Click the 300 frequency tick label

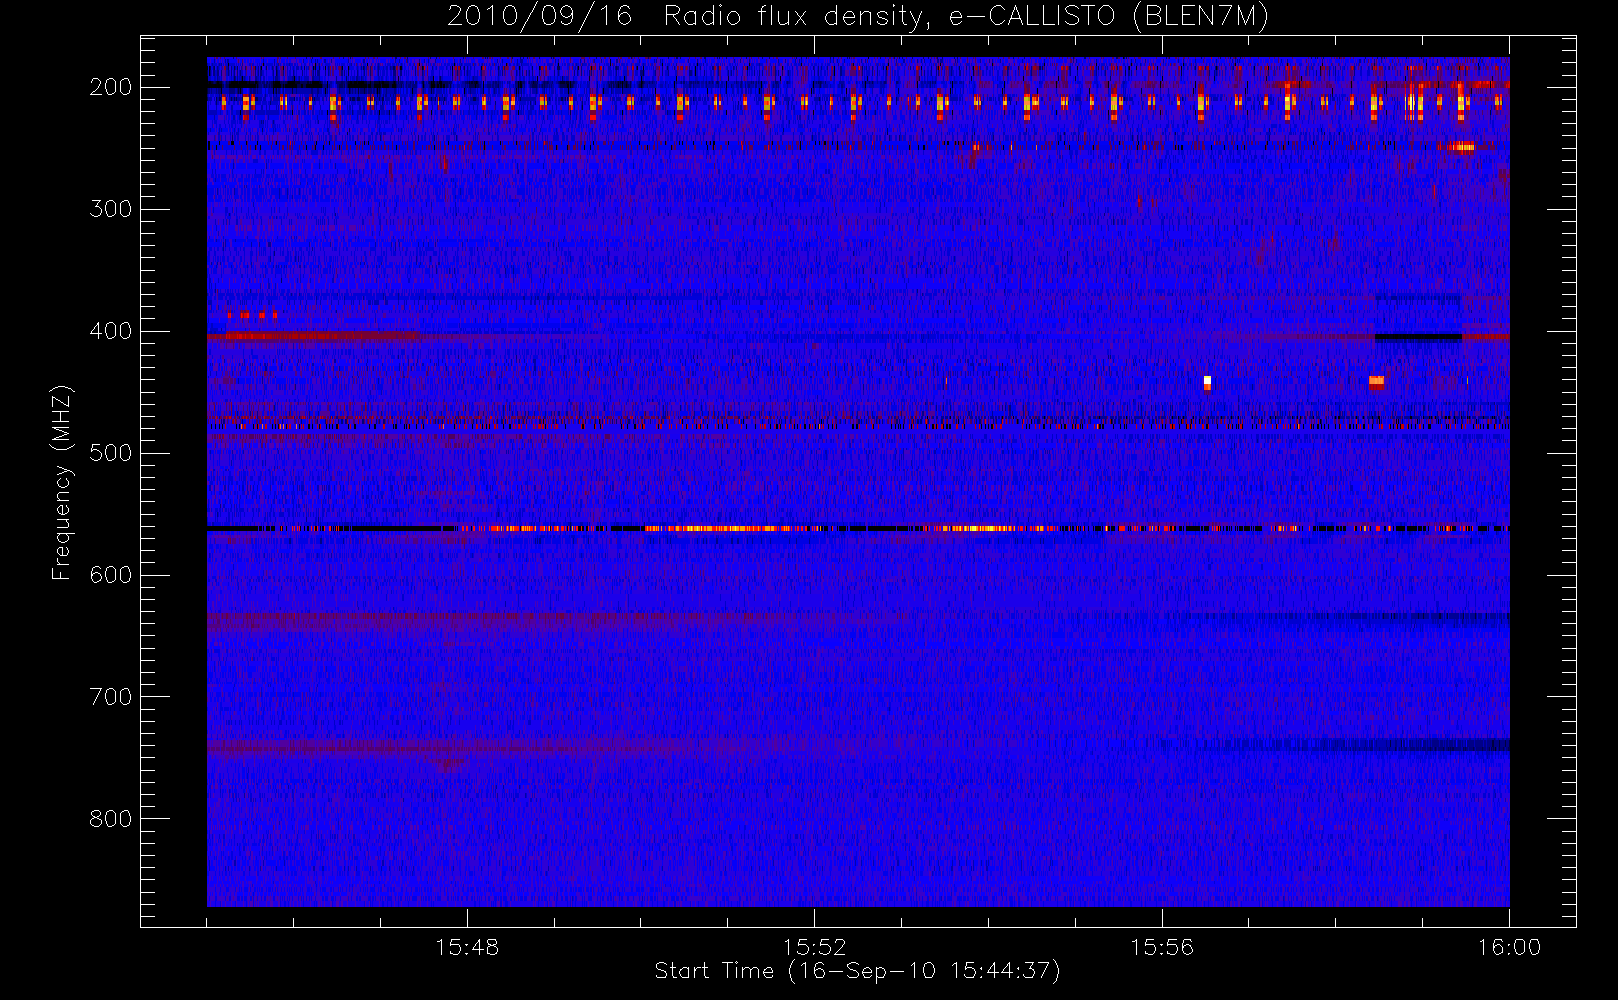tap(110, 209)
